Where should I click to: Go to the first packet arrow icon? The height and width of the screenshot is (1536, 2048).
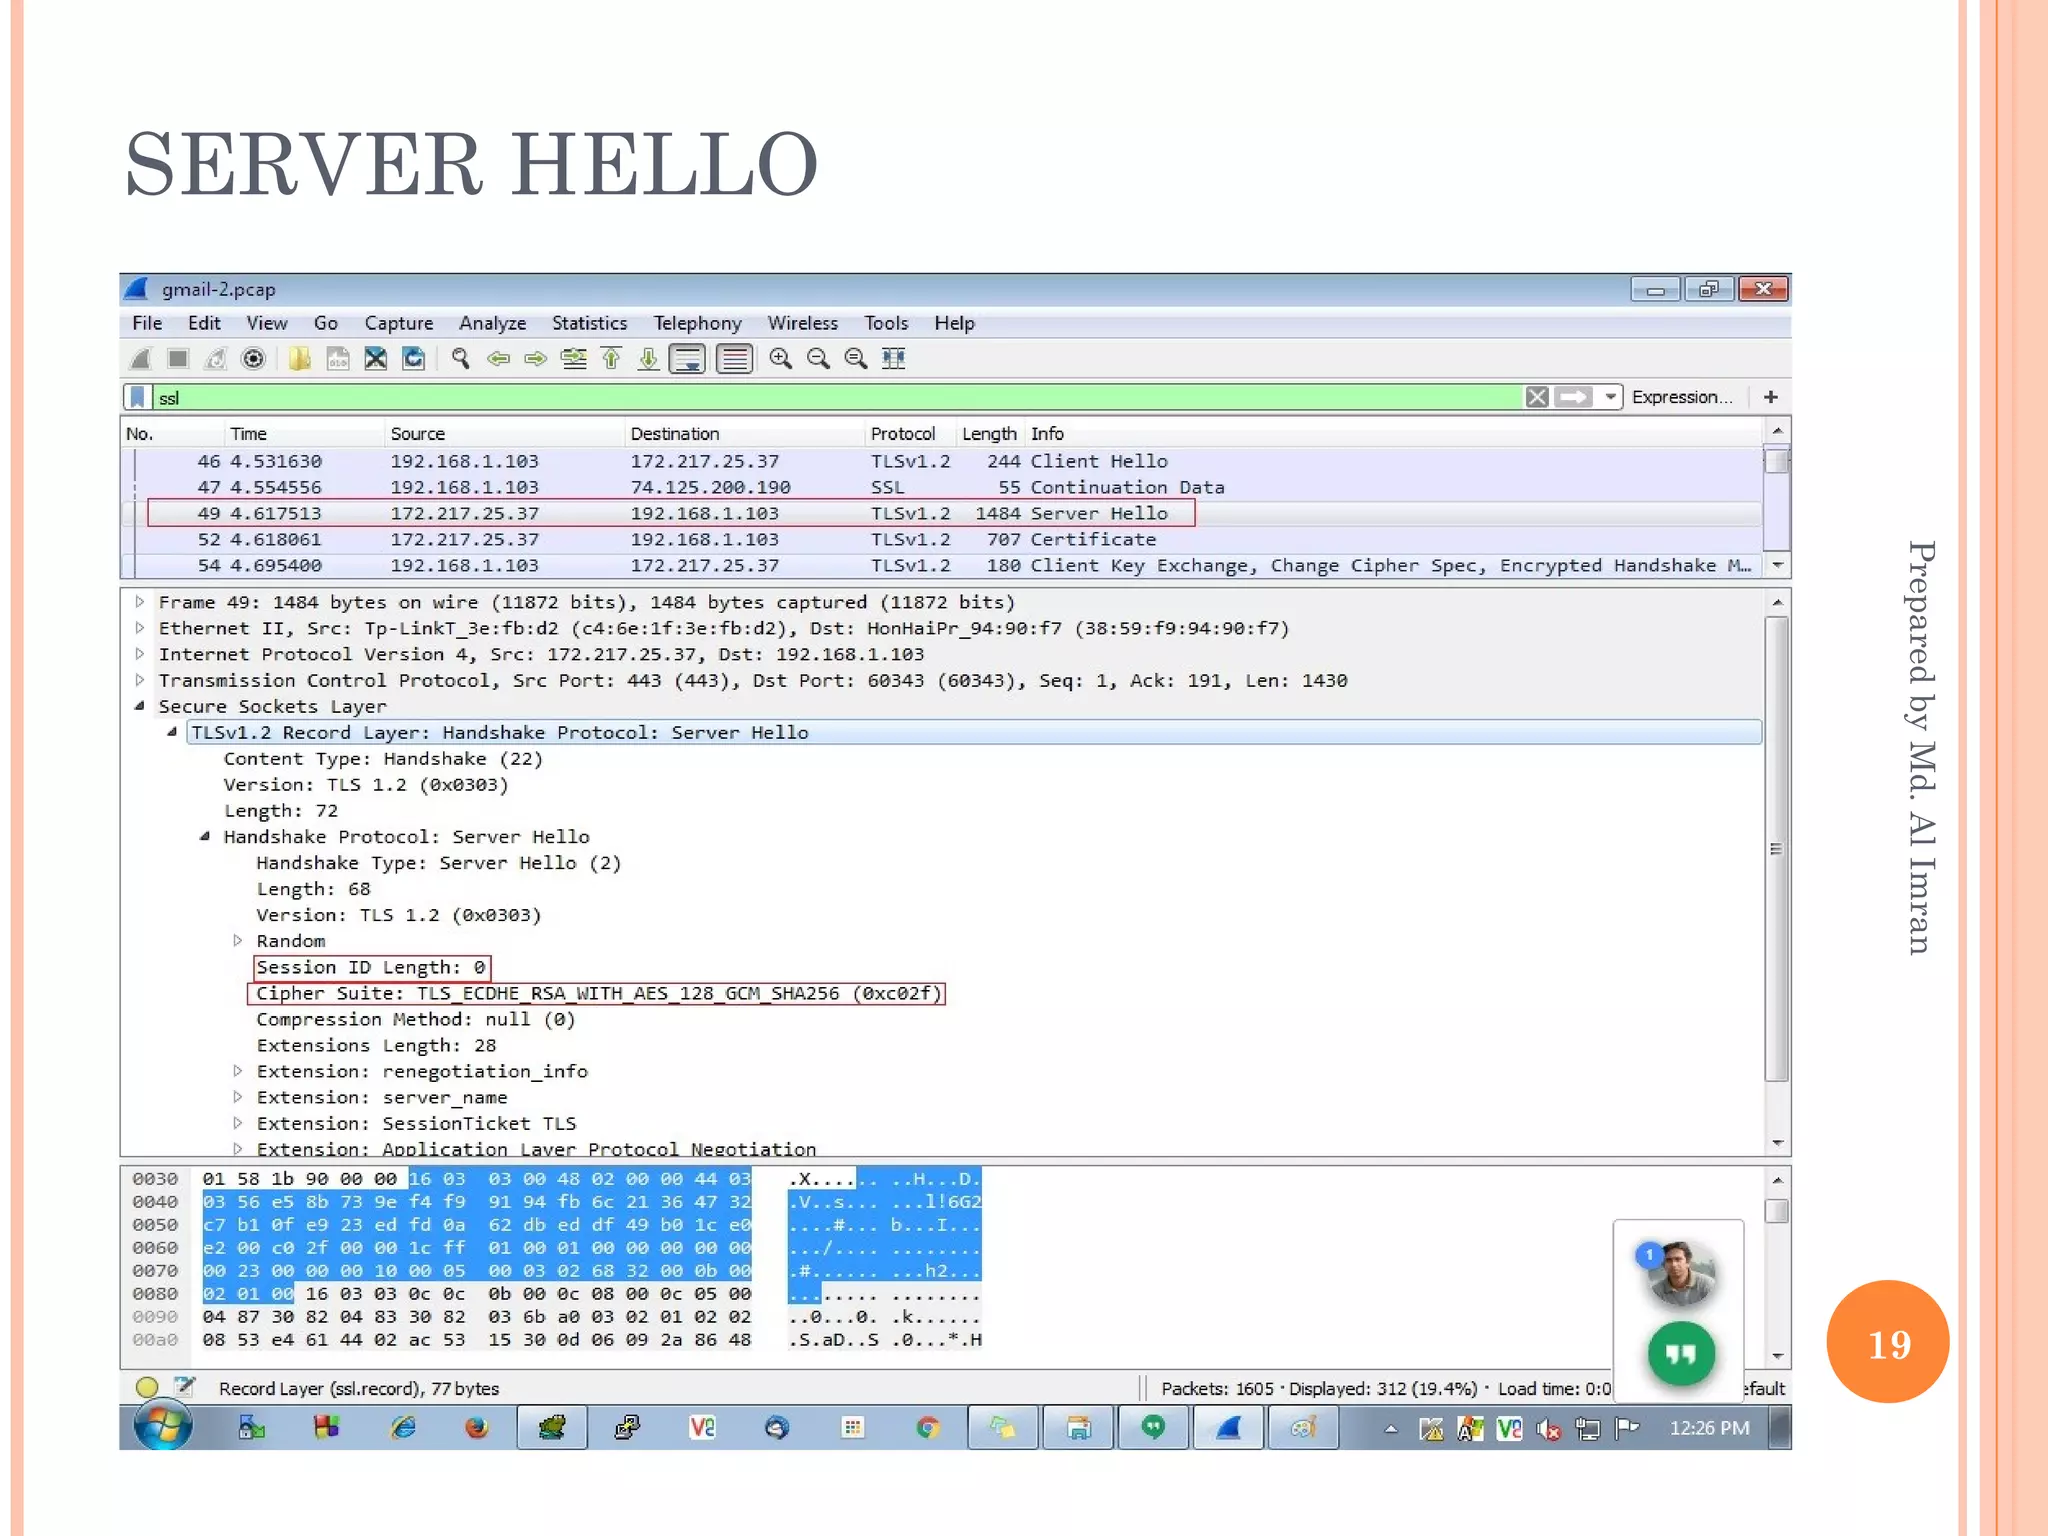[x=611, y=359]
